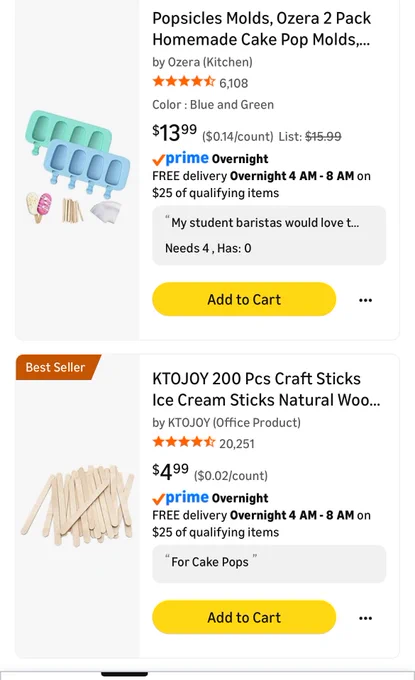Add Popsicles Molds to cart
The width and height of the screenshot is (415, 680).
point(244,299)
